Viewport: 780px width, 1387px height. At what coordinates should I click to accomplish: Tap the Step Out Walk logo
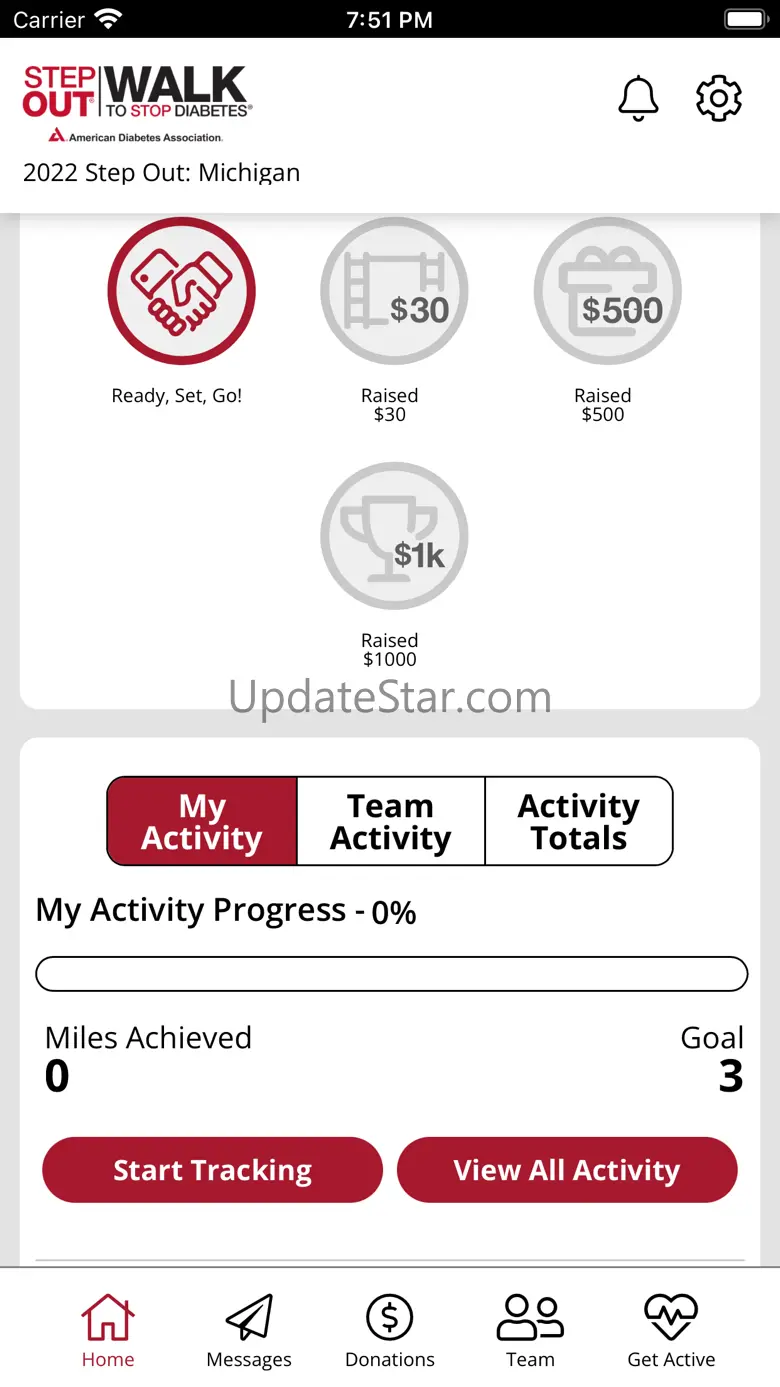(137, 104)
